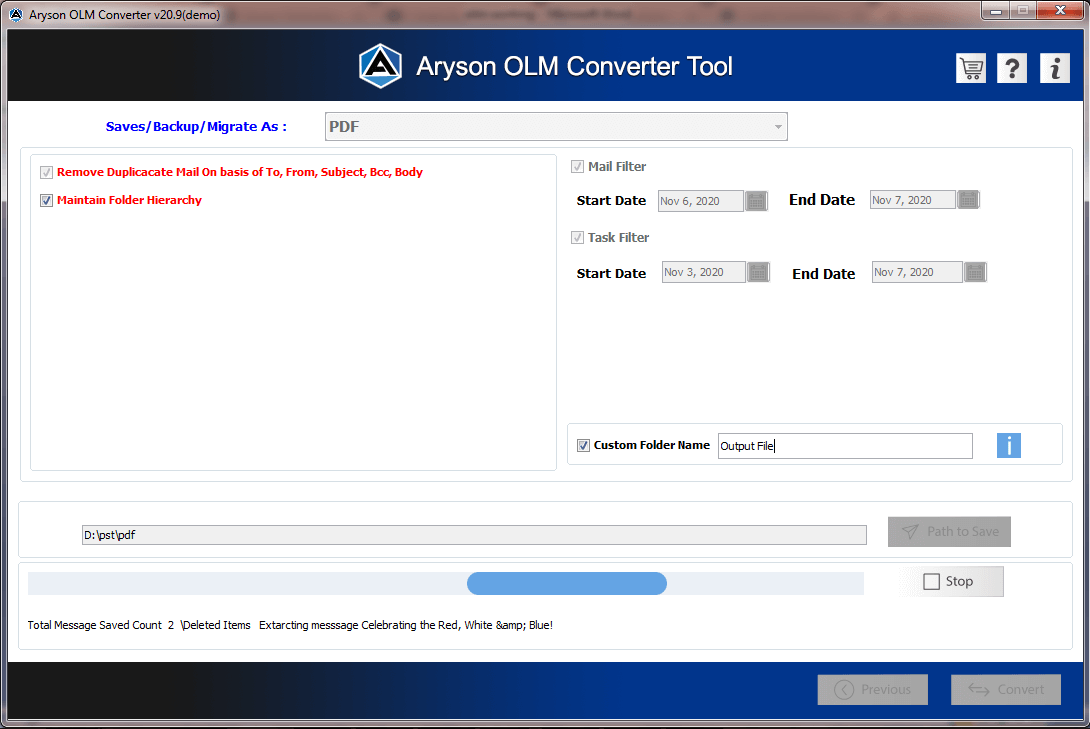Click the Aryson logo in the header
1090x729 pixels.
[x=380, y=66]
